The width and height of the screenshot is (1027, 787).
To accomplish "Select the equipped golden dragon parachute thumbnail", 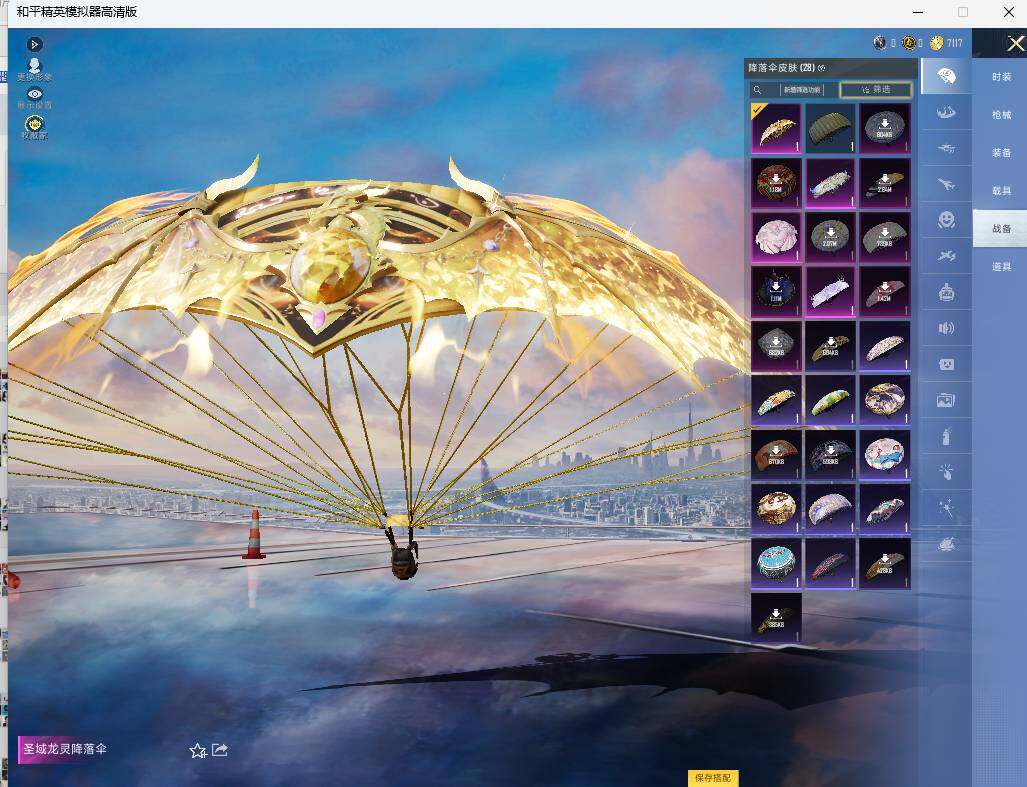I will point(776,128).
